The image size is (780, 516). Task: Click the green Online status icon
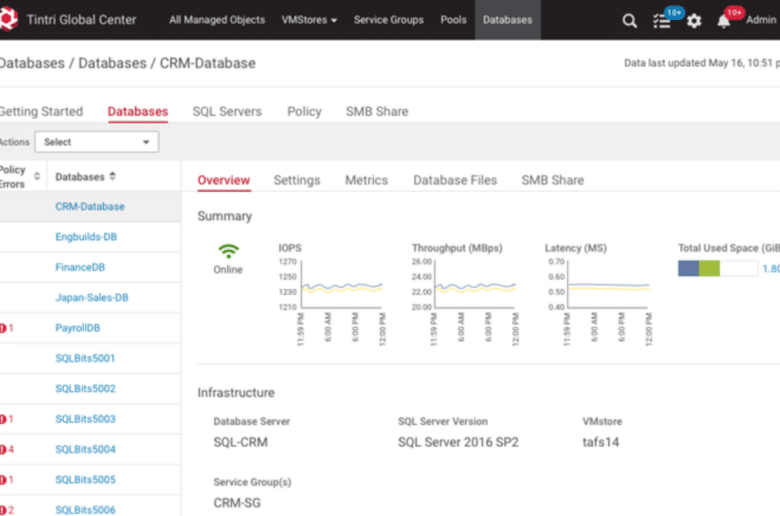[228, 251]
